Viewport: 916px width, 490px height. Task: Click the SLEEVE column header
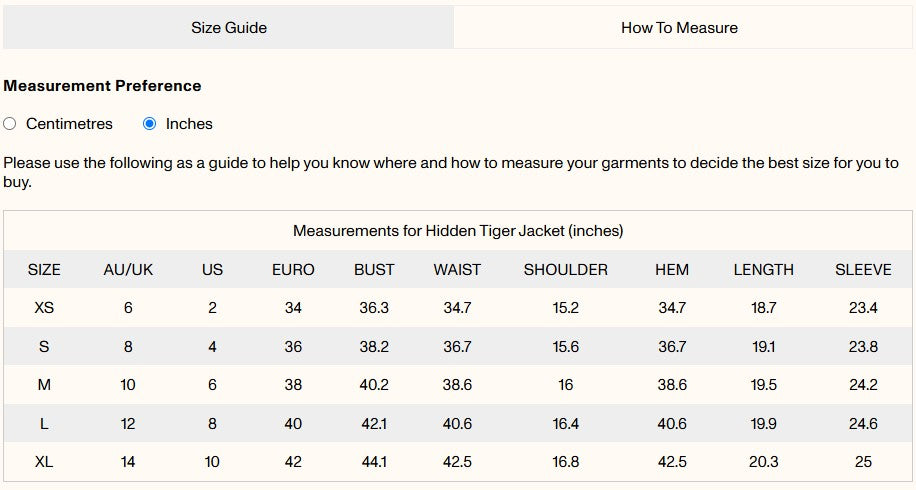pyautogui.click(x=863, y=270)
